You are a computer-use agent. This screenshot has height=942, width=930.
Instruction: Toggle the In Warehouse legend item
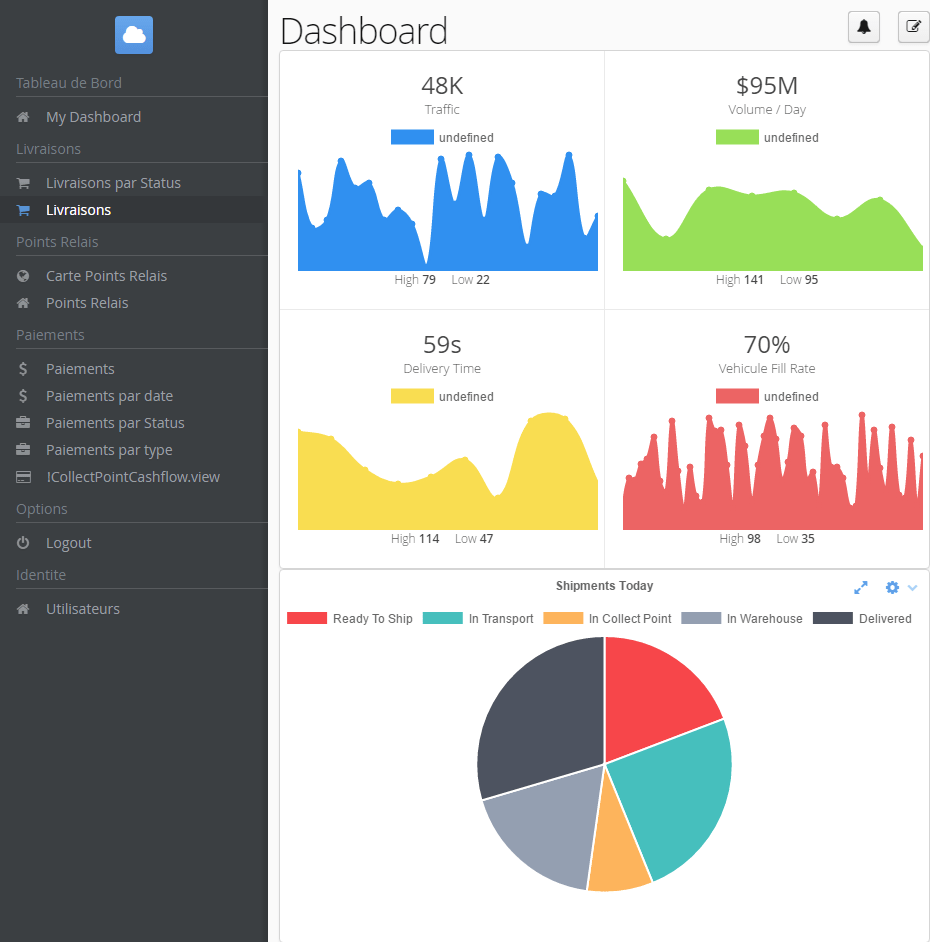[x=742, y=619]
